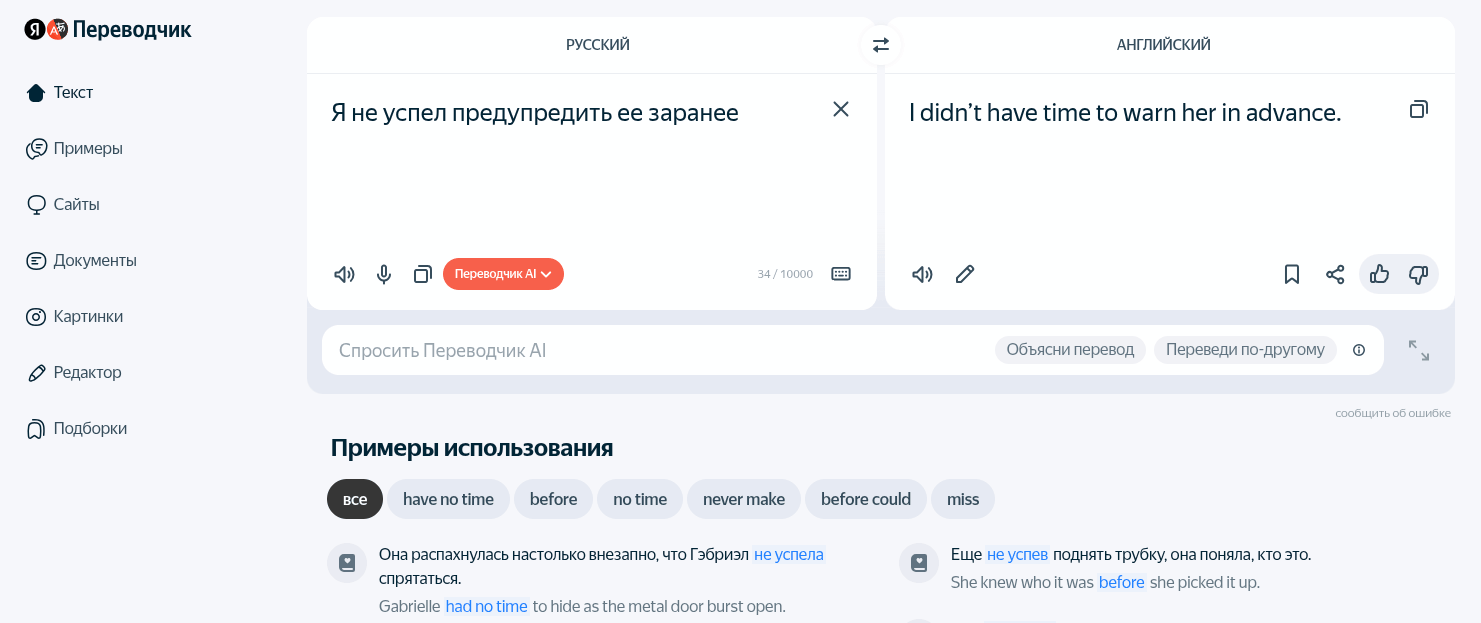Click Объясни перевод suggestion

pyautogui.click(x=1070, y=350)
